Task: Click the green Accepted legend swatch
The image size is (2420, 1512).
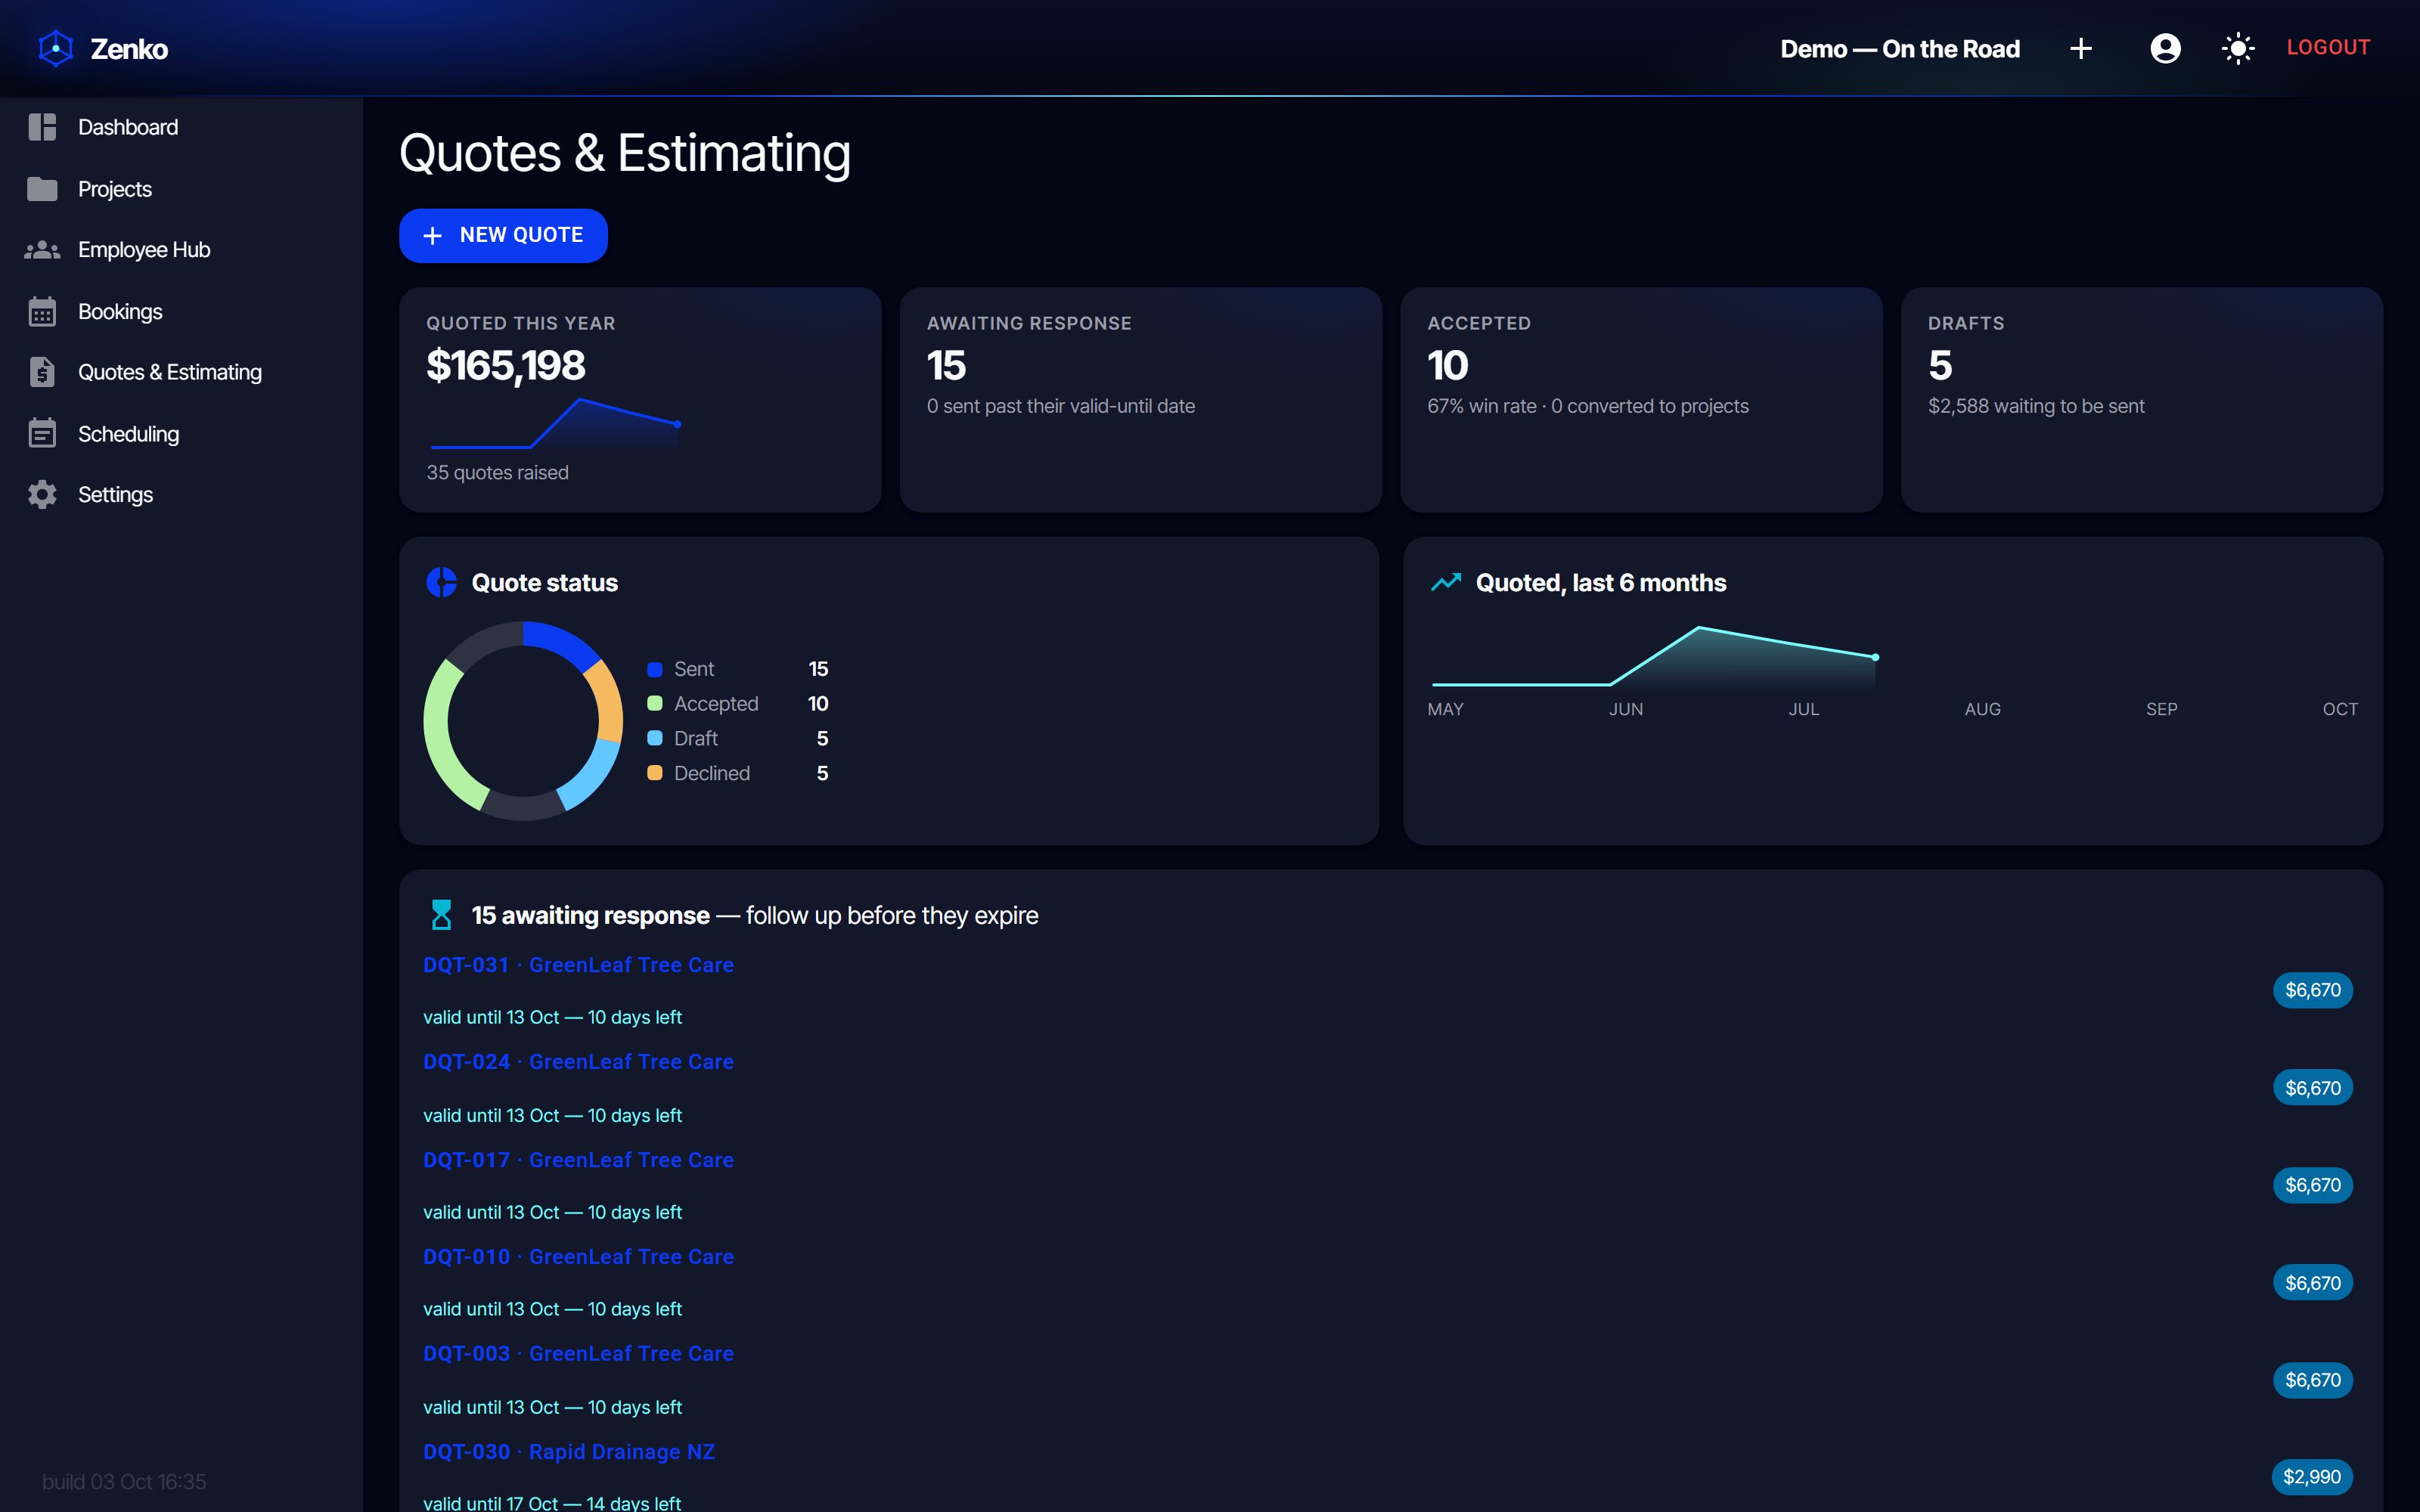Action: pos(655,703)
